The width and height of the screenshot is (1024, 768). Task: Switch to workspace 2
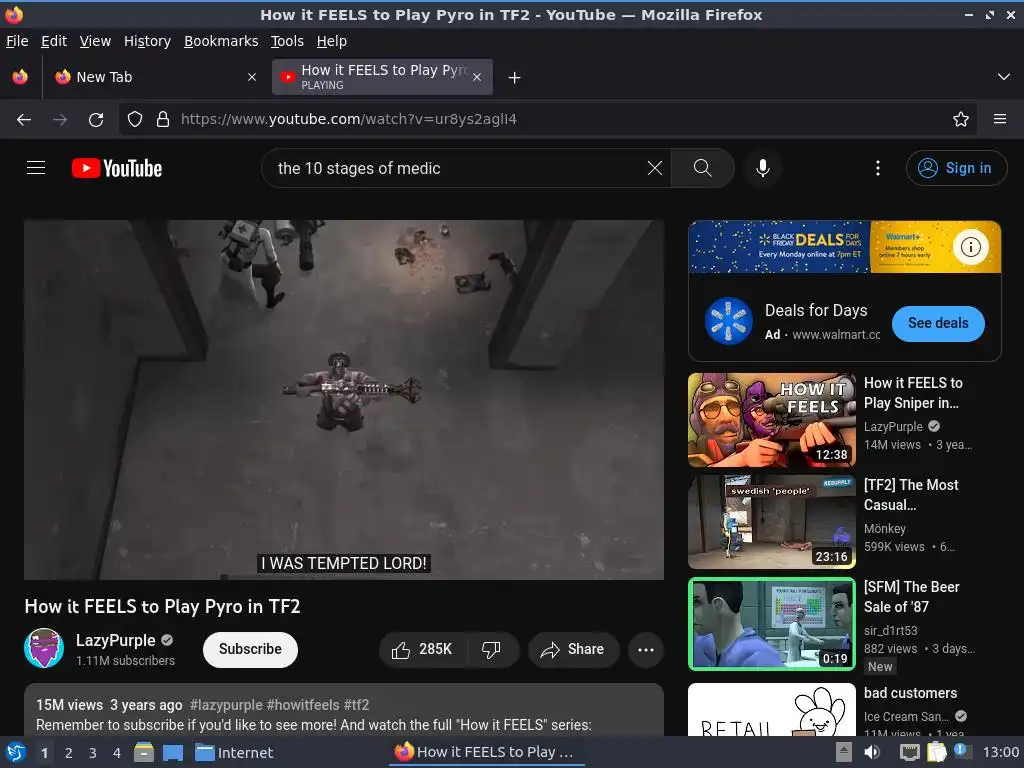(x=69, y=753)
